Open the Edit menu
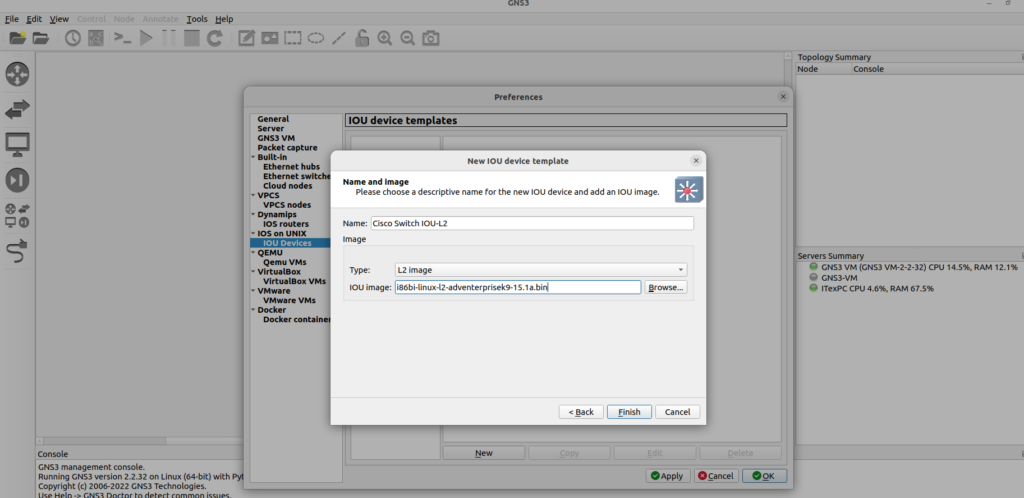The image size is (1024, 498). pyautogui.click(x=35, y=19)
